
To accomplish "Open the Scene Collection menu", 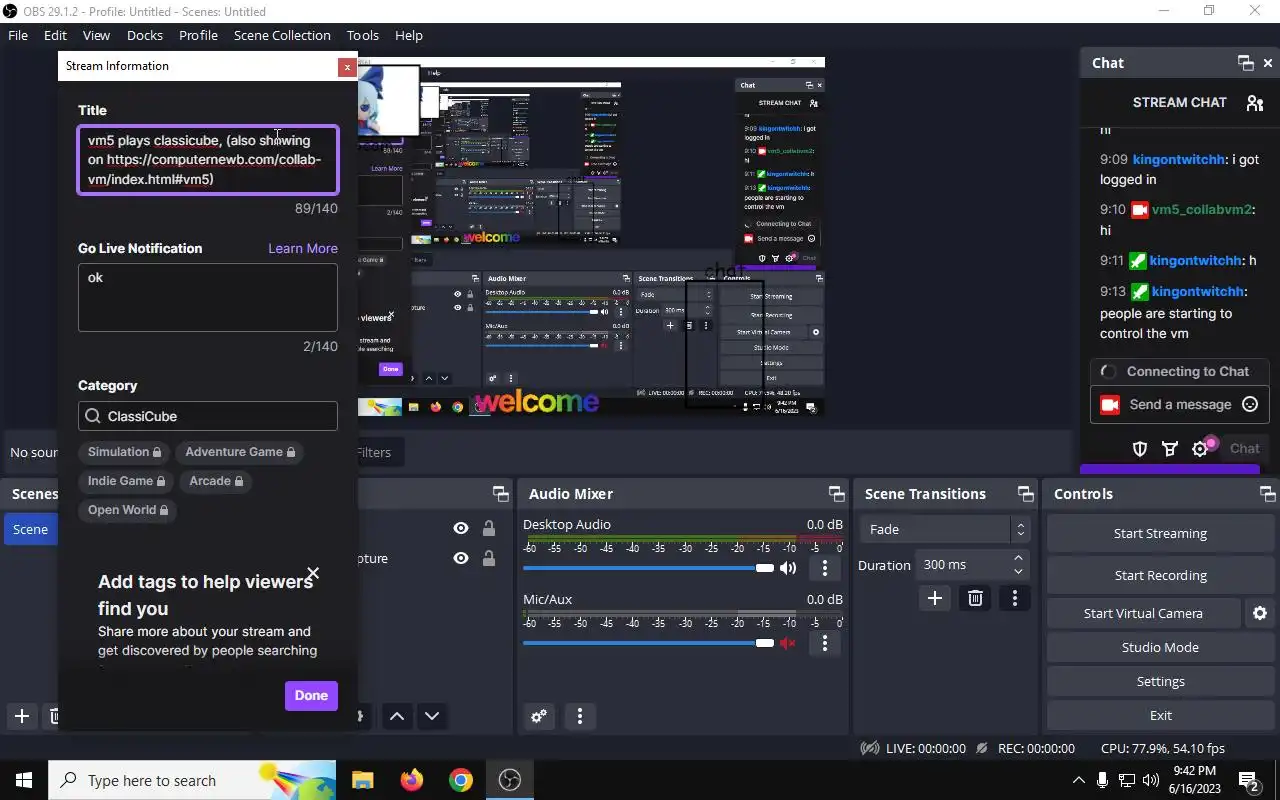I will (282, 35).
